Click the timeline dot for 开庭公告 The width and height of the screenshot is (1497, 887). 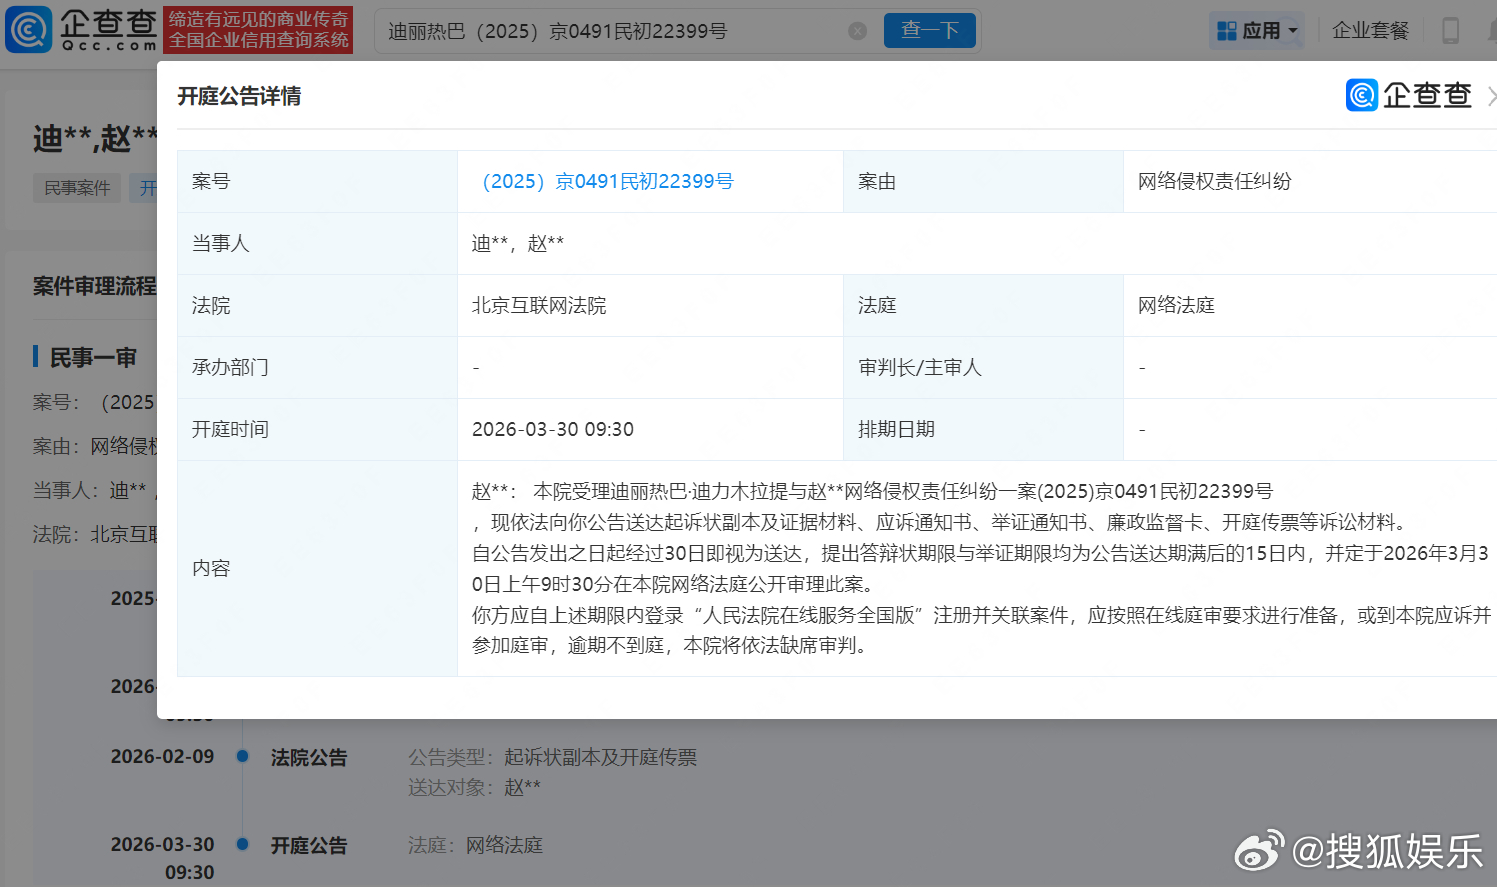[241, 845]
